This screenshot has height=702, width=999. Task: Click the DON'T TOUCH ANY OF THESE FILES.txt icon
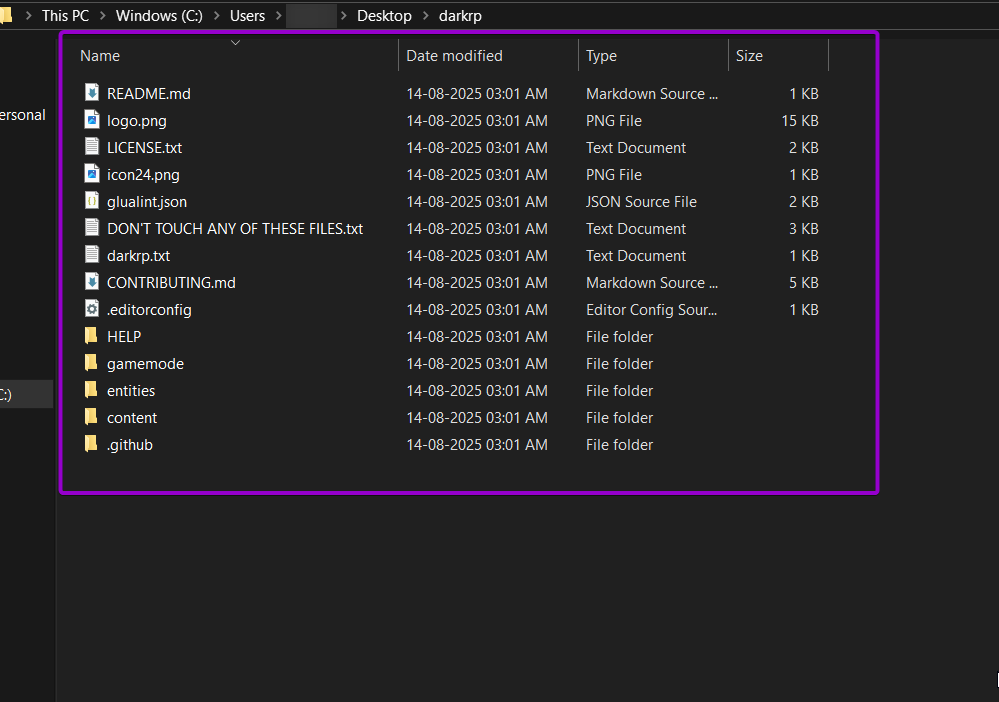click(x=92, y=227)
